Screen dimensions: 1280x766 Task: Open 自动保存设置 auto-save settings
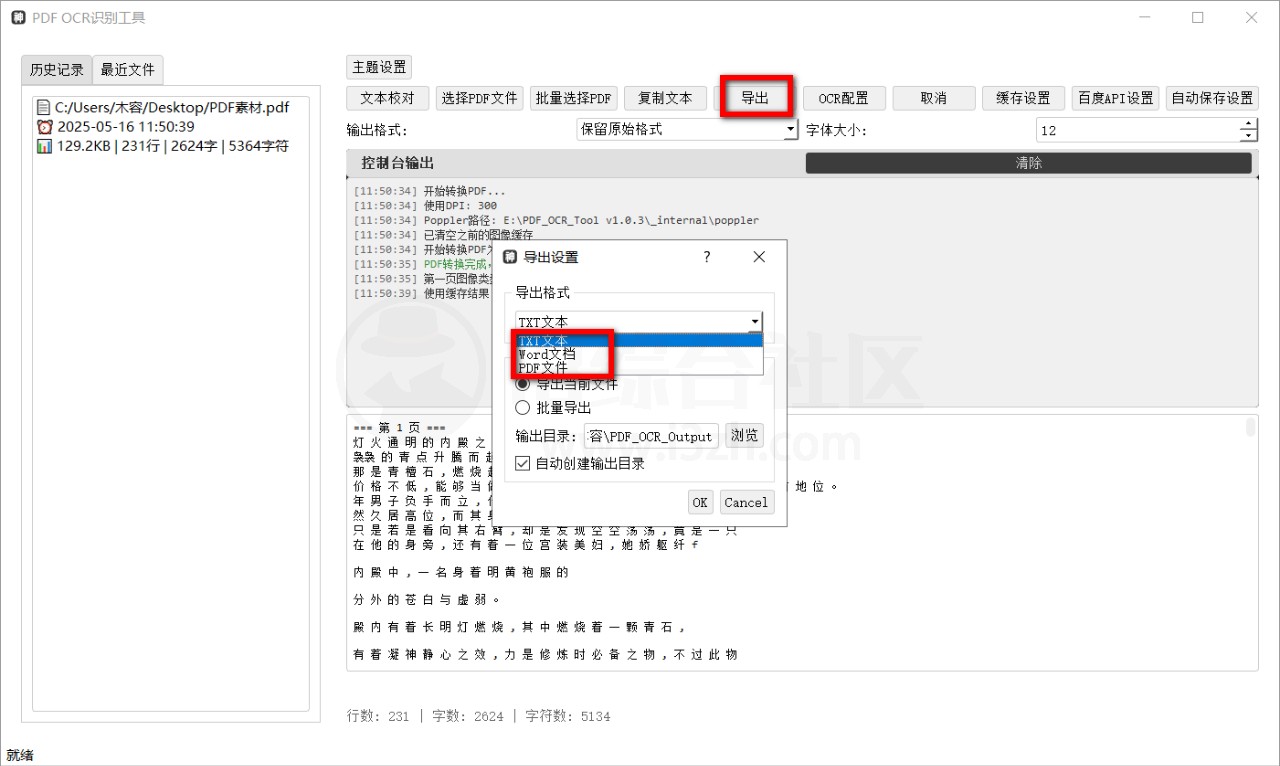click(x=1212, y=98)
